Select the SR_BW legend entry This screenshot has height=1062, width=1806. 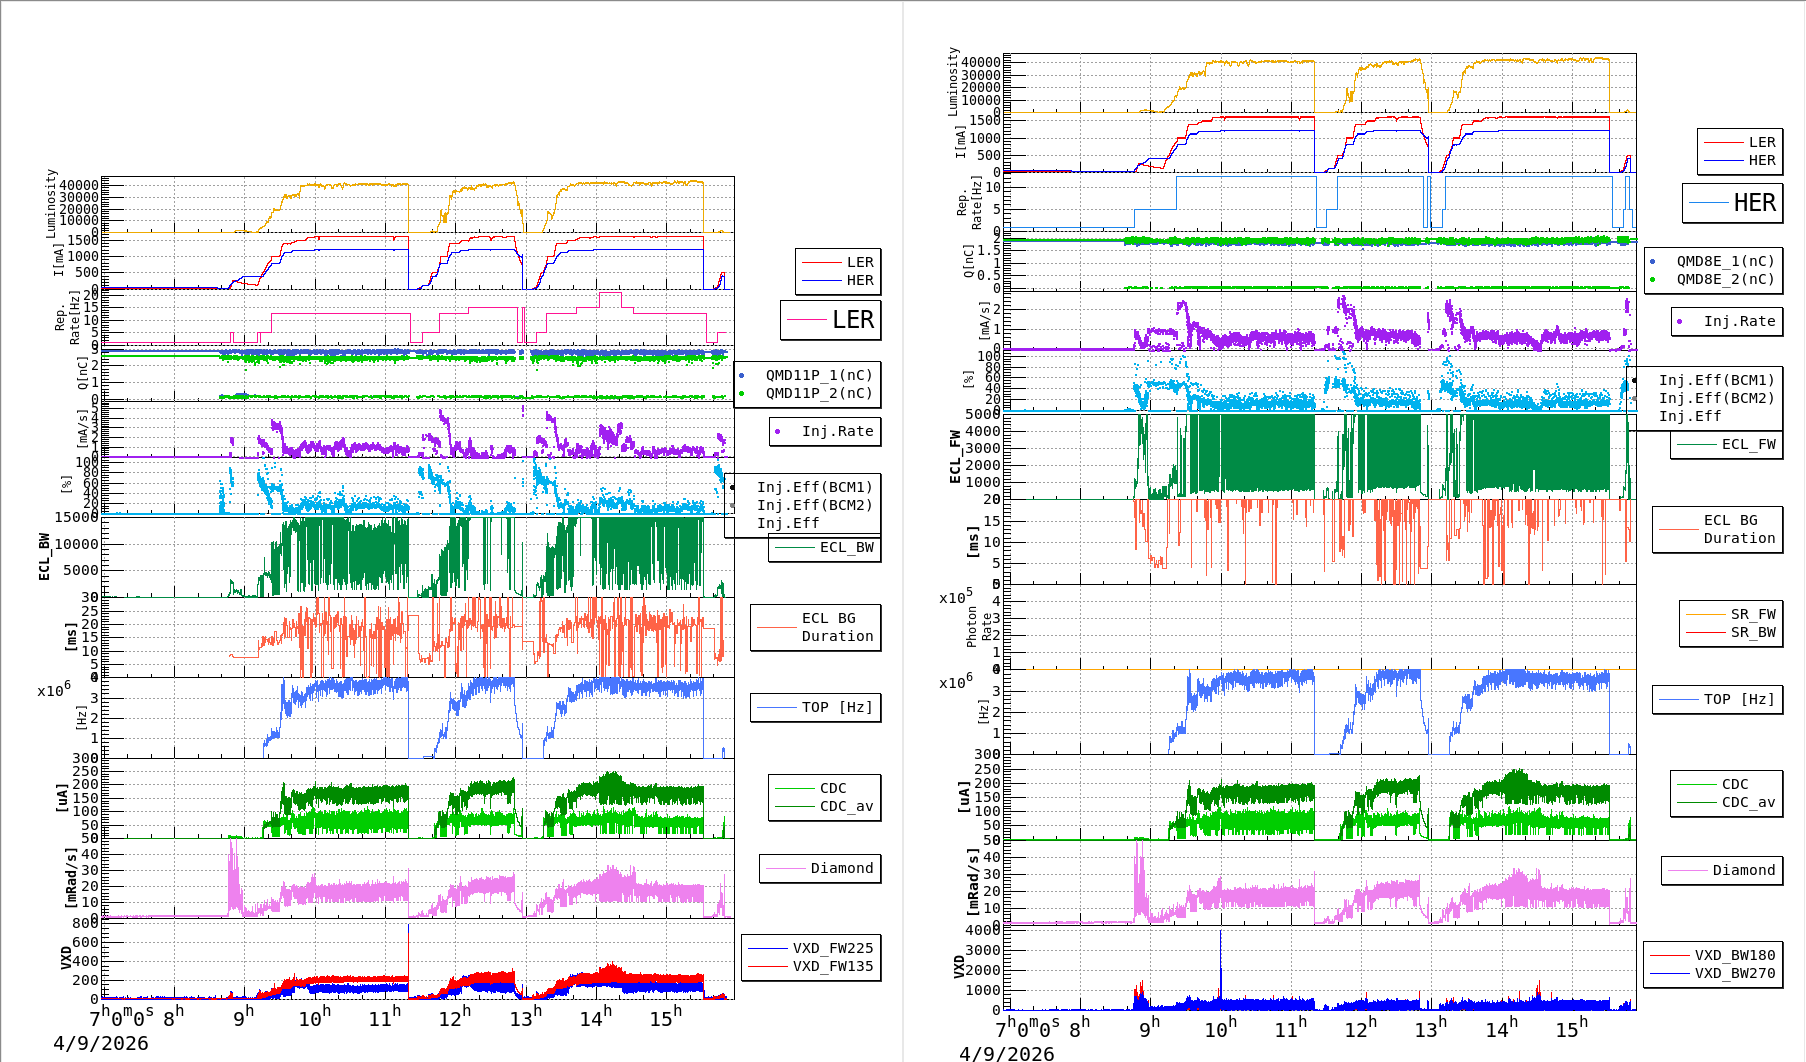tap(1752, 632)
